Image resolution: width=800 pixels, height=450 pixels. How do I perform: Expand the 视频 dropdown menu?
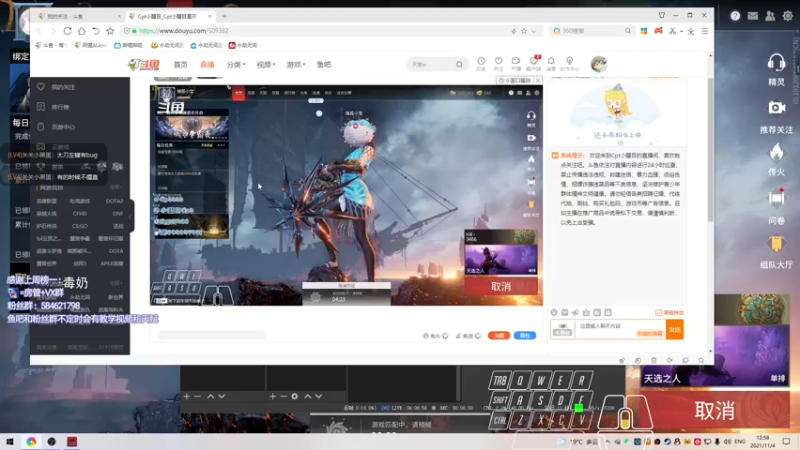[266, 65]
